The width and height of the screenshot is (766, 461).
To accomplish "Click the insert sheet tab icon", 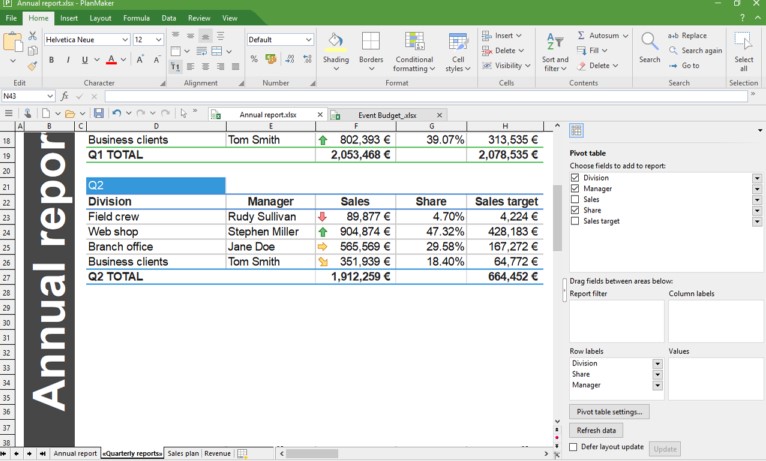I will coord(242,454).
